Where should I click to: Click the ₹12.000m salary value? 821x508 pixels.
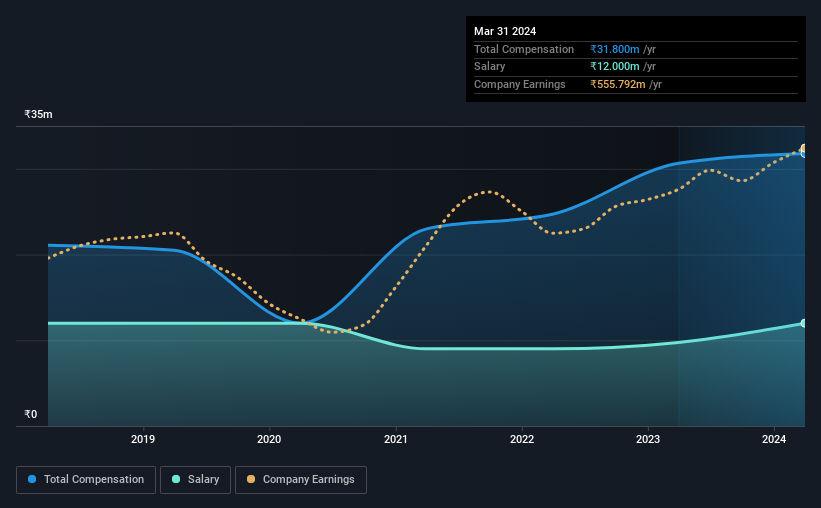click(x=615, y=67)
